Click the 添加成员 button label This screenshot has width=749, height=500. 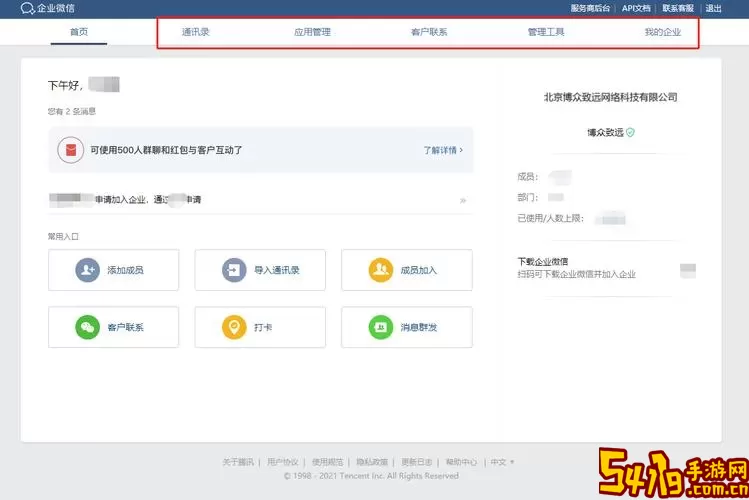coord(125,270)
